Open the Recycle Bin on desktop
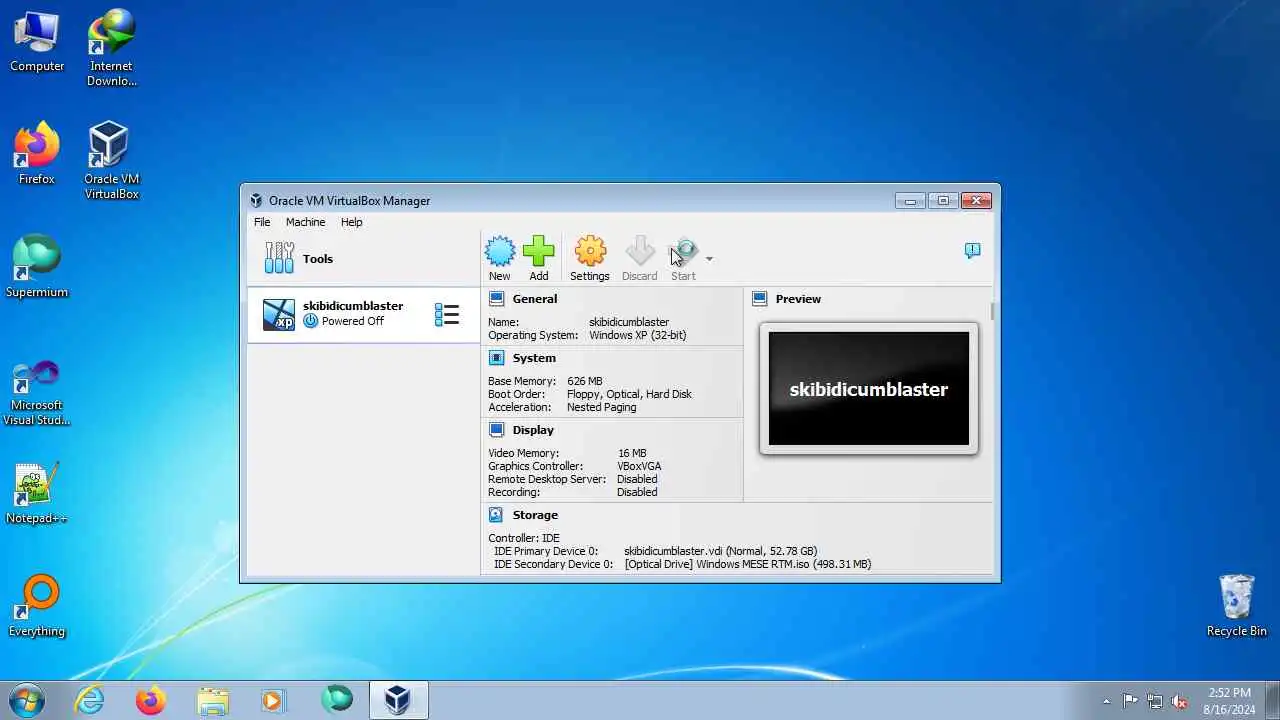This screenshot has height=720, width=1280. (x=1236, y=606)
